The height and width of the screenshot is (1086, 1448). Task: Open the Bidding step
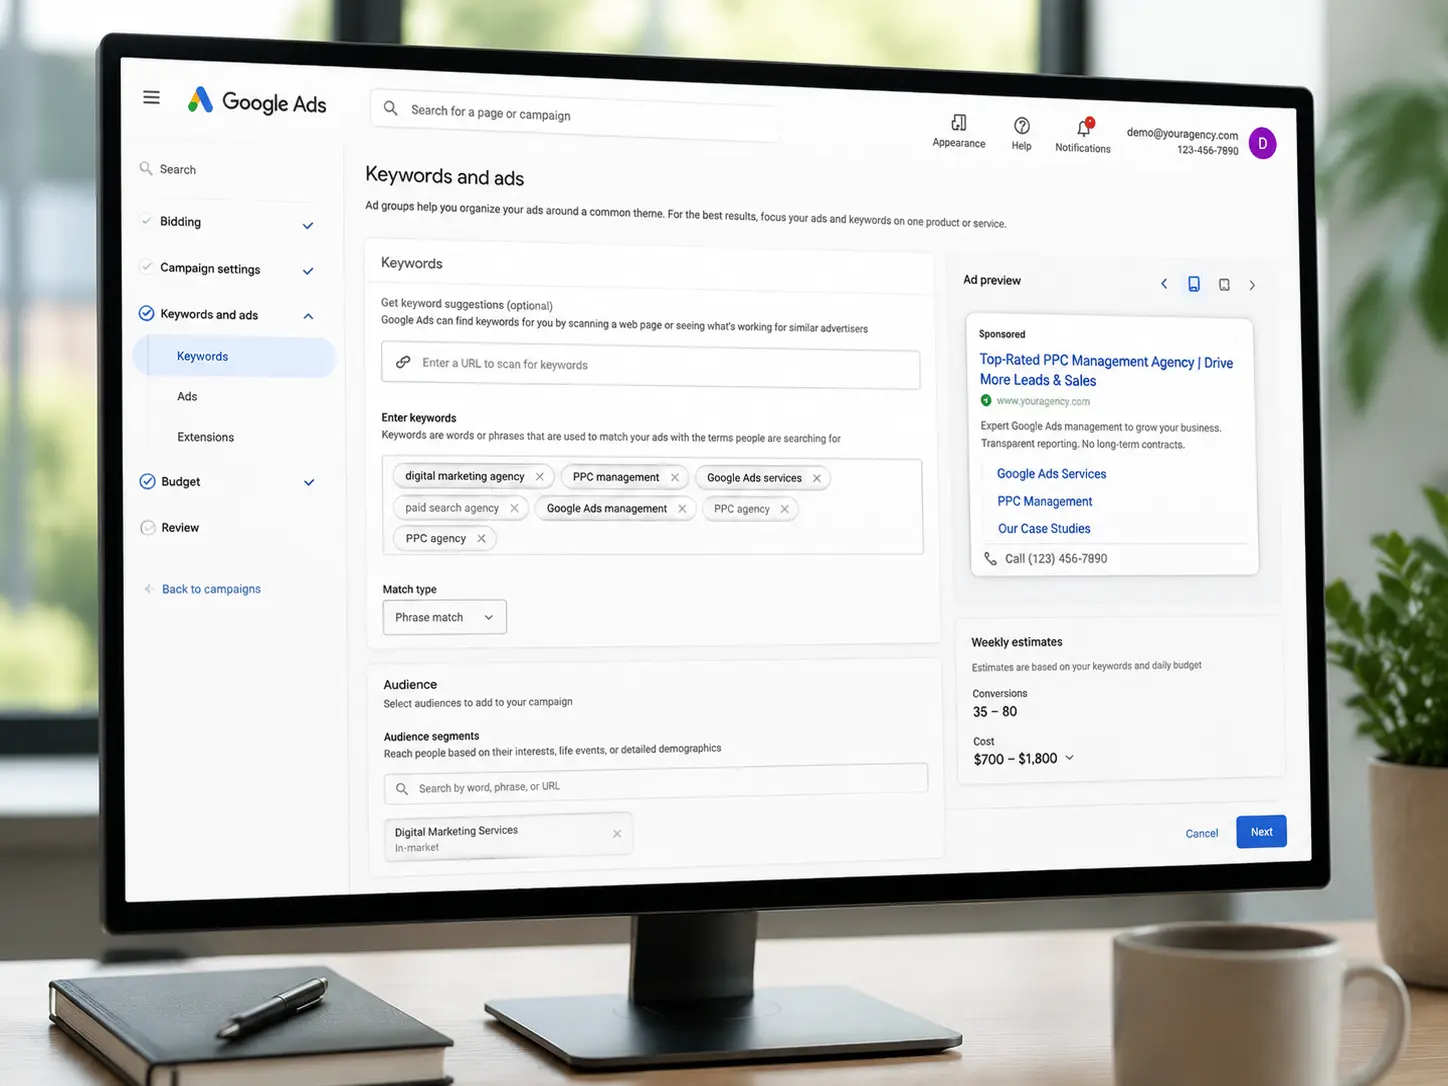[x=180, y=222]
